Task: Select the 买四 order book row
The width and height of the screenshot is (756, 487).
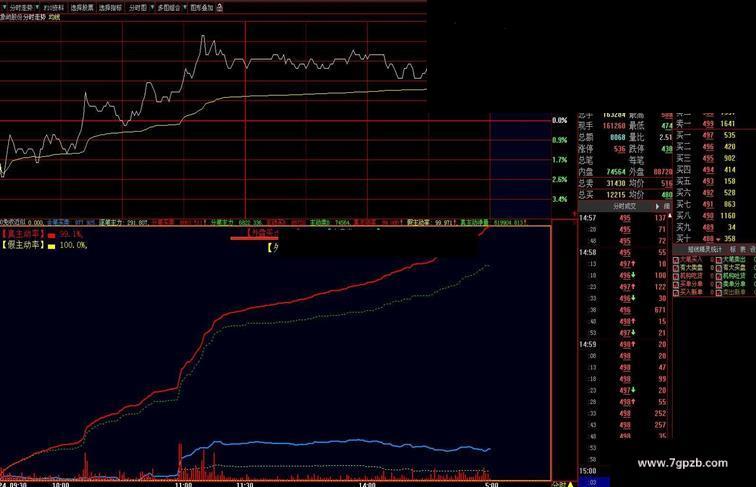Action: (705, 170)
